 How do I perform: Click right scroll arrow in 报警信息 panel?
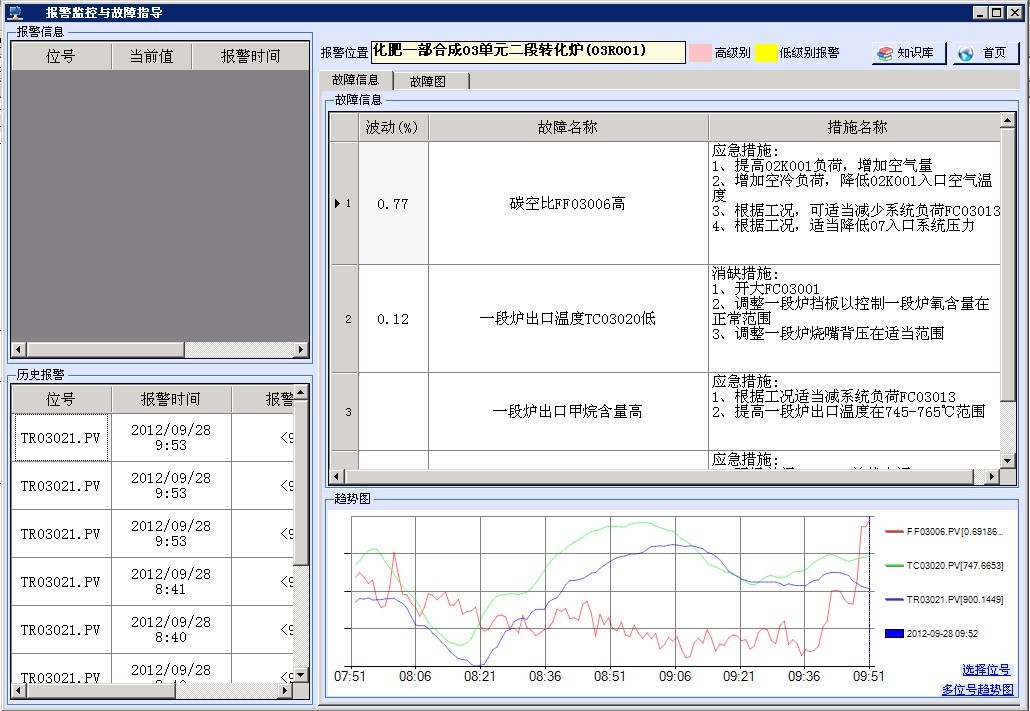pyautogui.click(x=301, y=350)
